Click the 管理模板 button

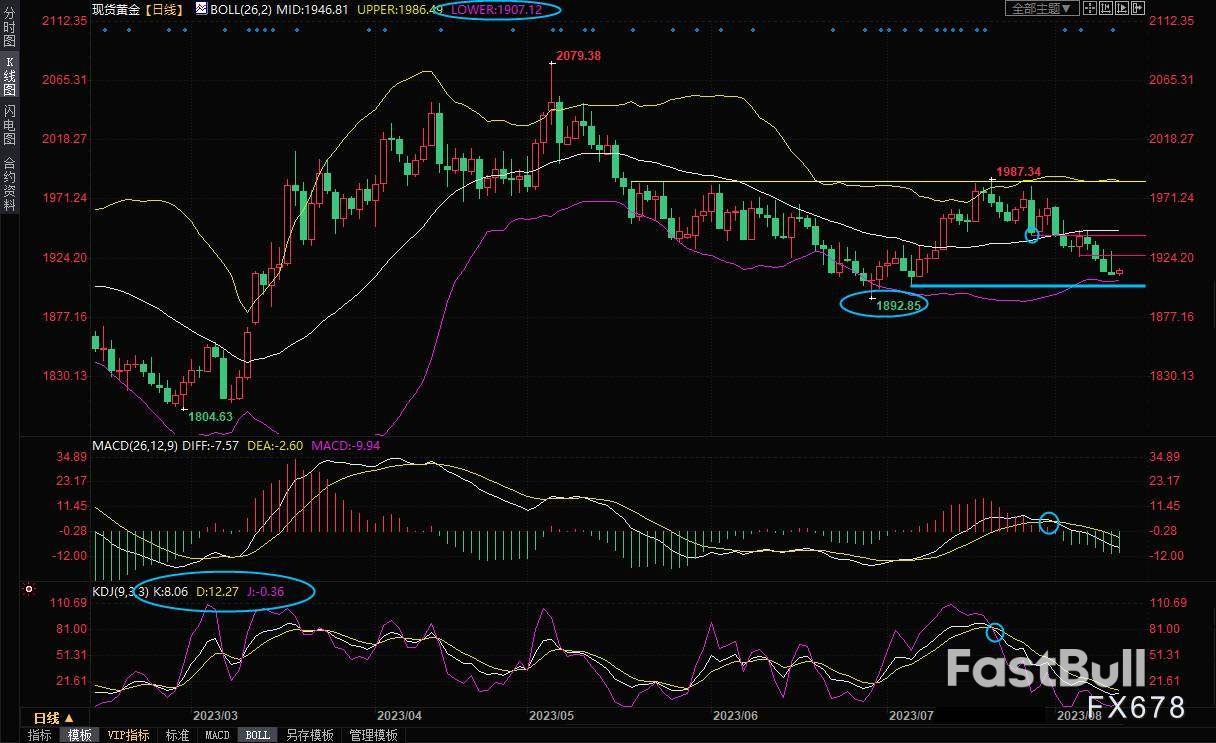click(373, 735)
